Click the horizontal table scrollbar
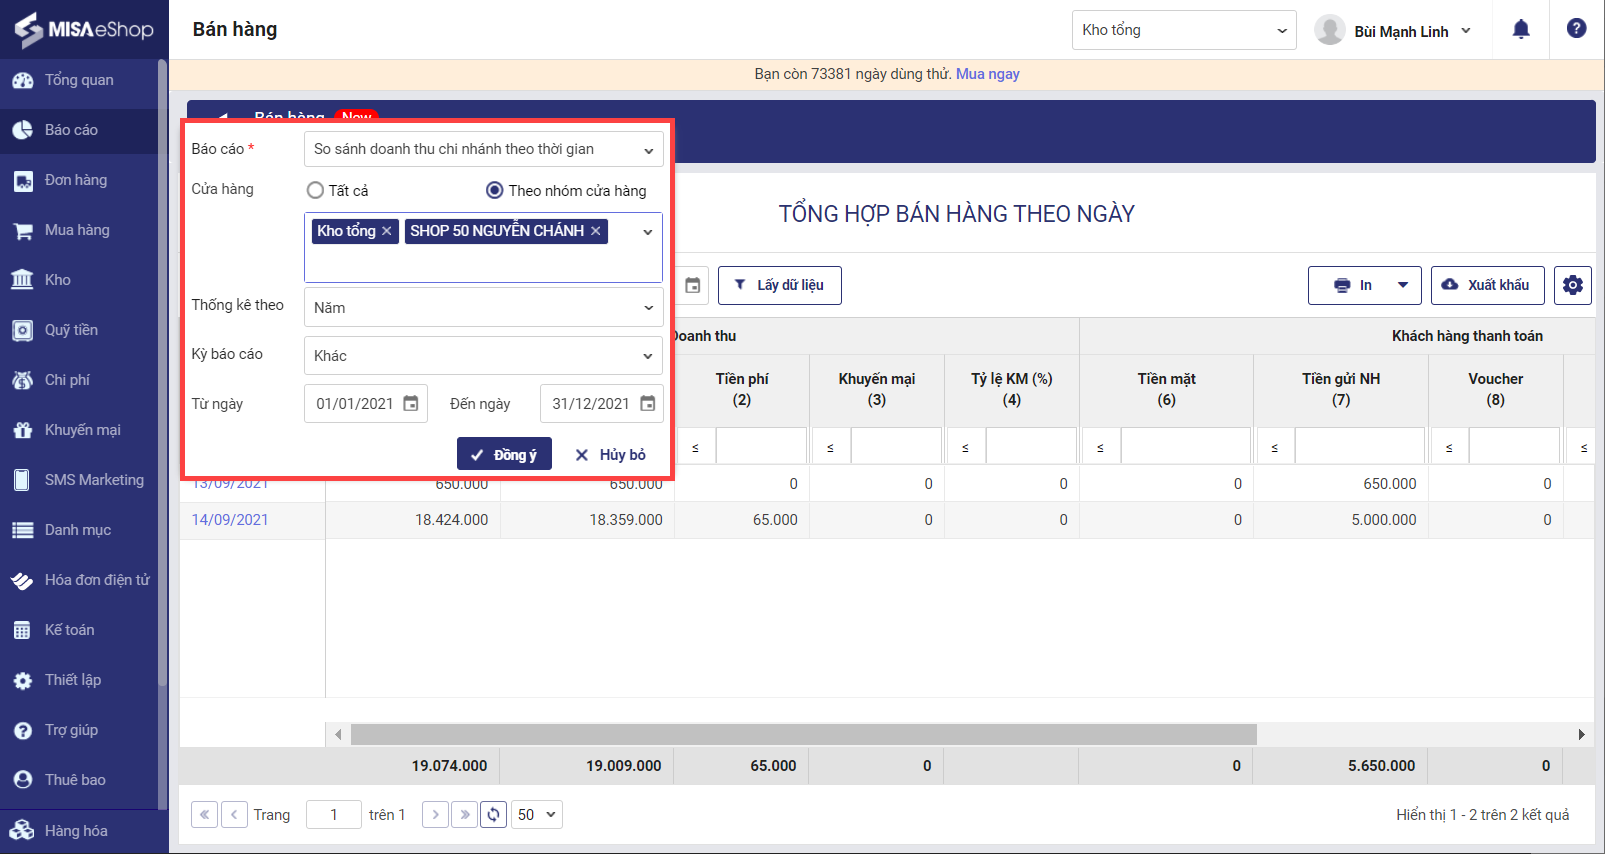Image resolution: width=1605 pixels, height=854 pixels. pyautogui.click(x=804, y=734)
